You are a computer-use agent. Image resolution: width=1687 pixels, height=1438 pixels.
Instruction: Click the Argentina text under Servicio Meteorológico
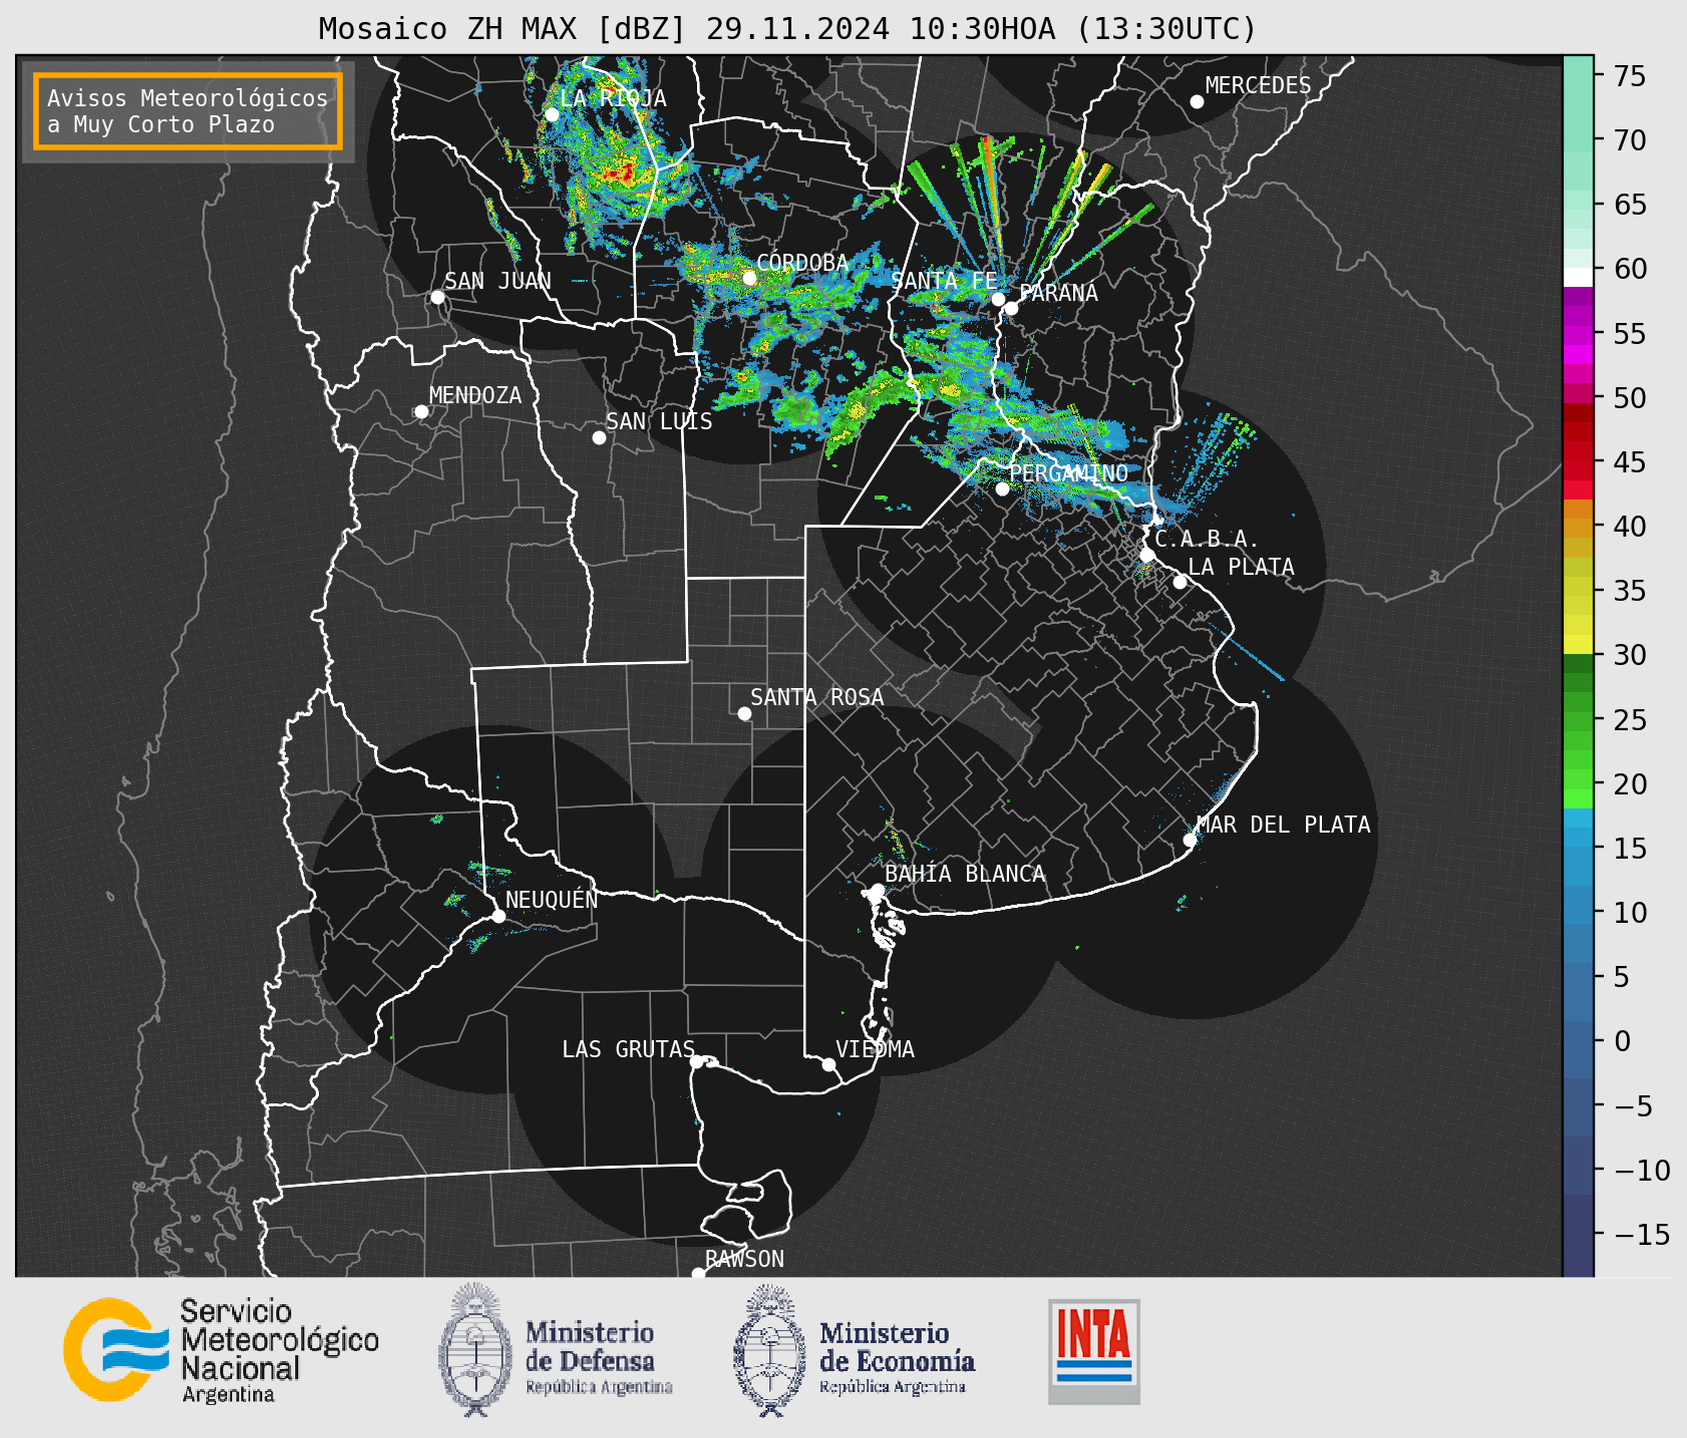(228, 1395)
